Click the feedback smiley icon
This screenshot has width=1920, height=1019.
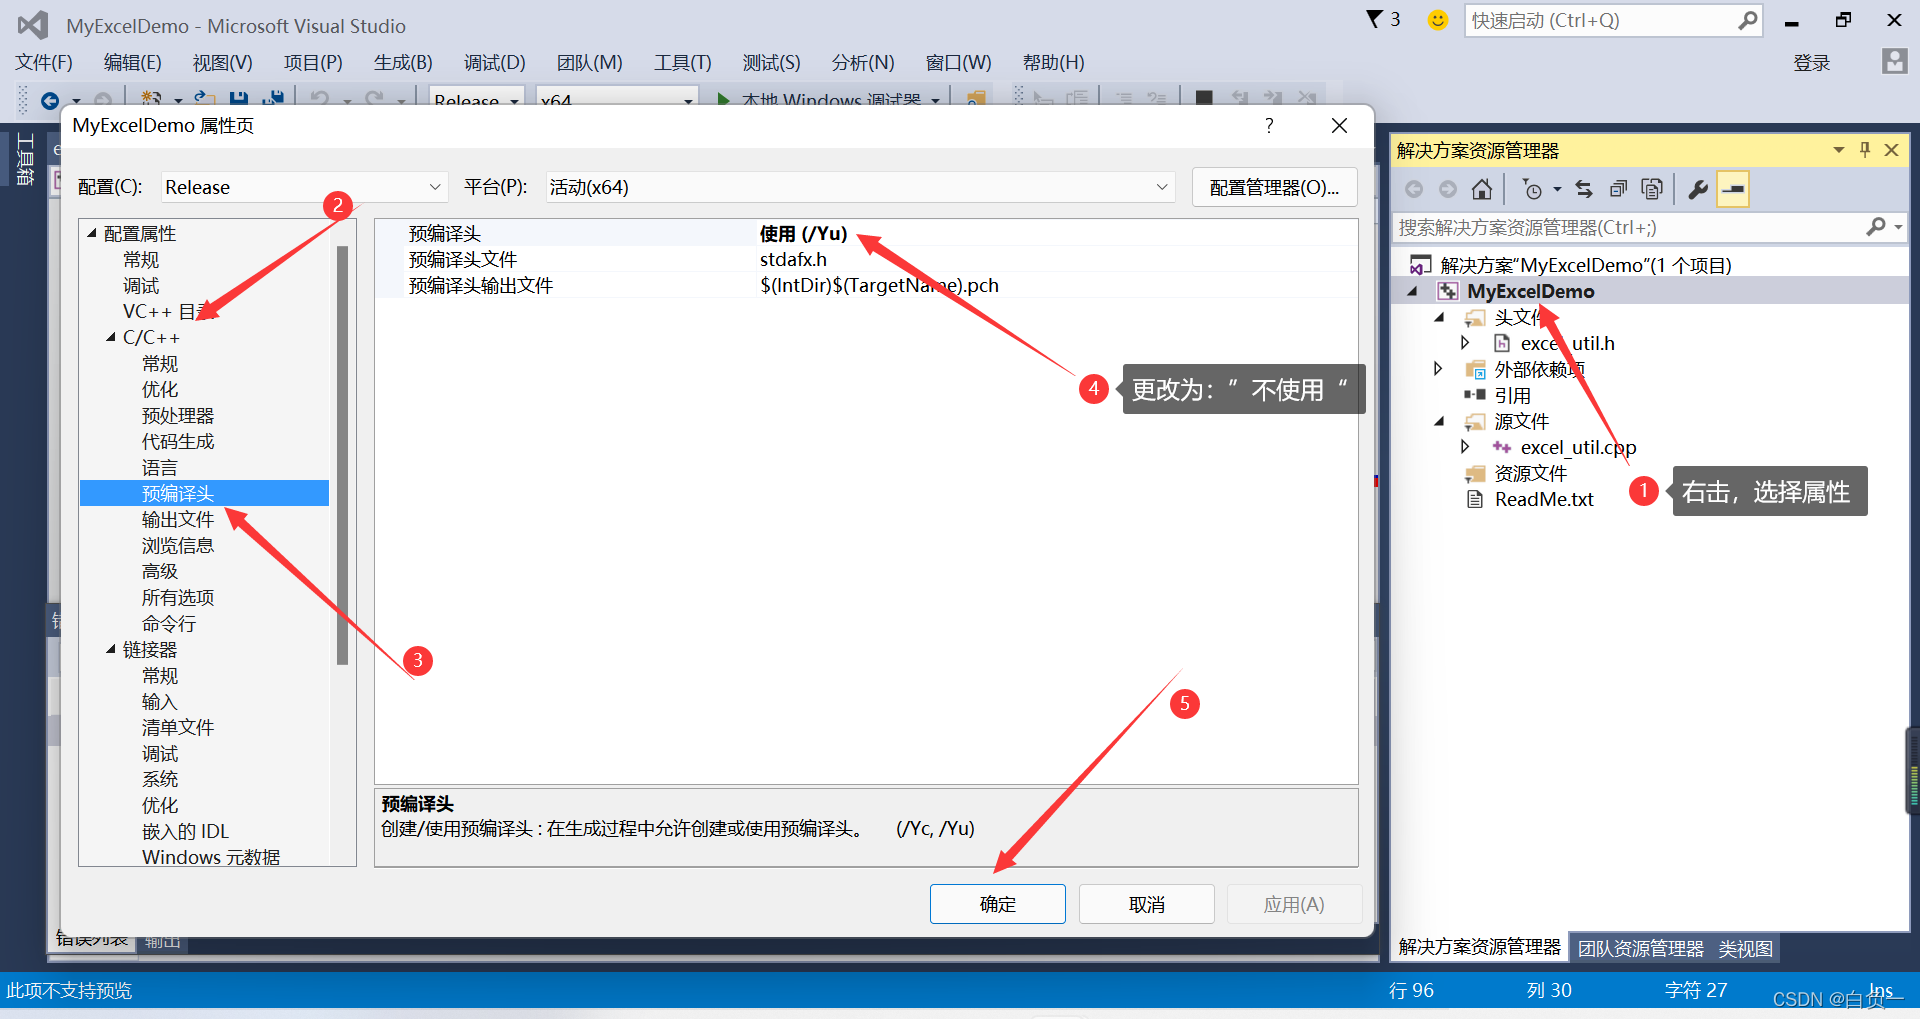[x=1437, y=20]
